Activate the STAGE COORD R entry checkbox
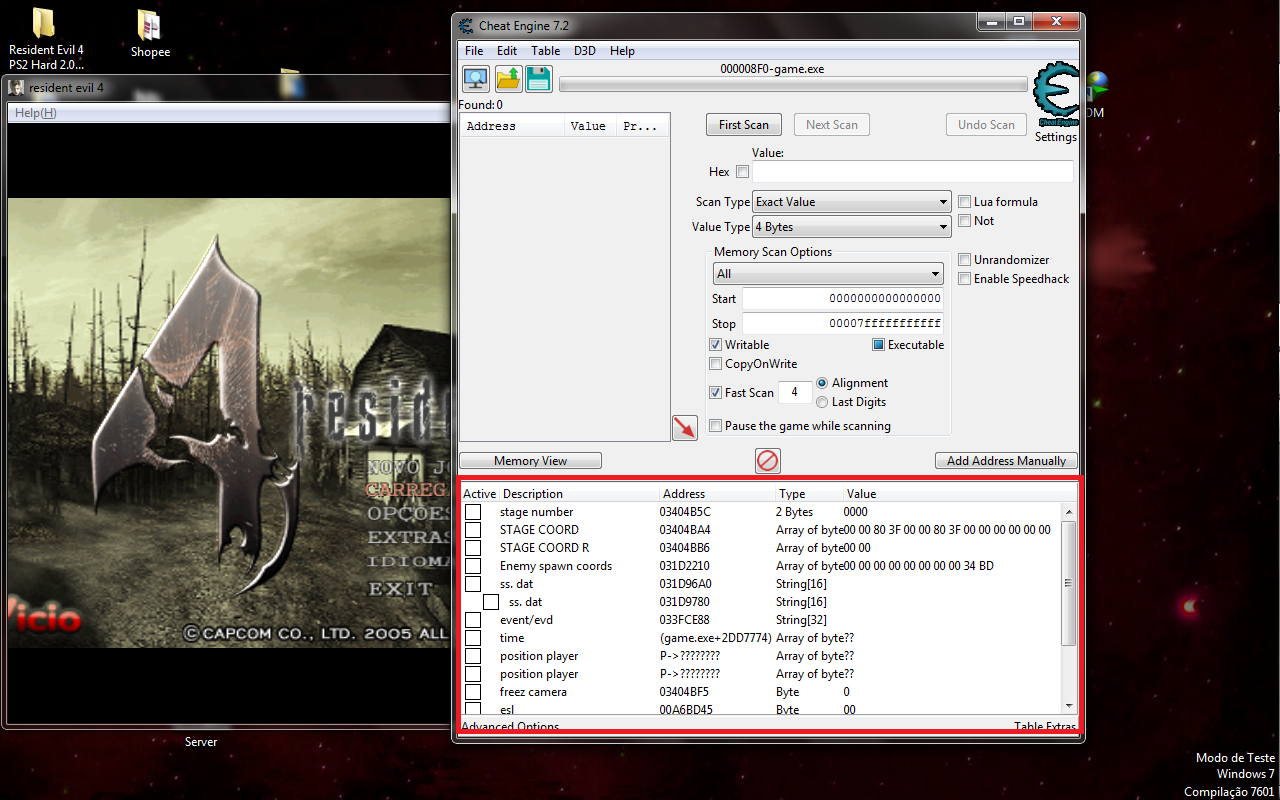The width and height of the screenshot is (1280, 800). tap(473, 548)
